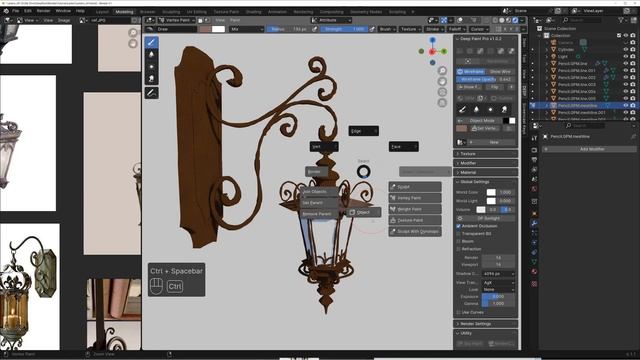This screenshot has width=640, height=360.
Task: Enable the Use Curves checkbox
Action: coord(458,312)
